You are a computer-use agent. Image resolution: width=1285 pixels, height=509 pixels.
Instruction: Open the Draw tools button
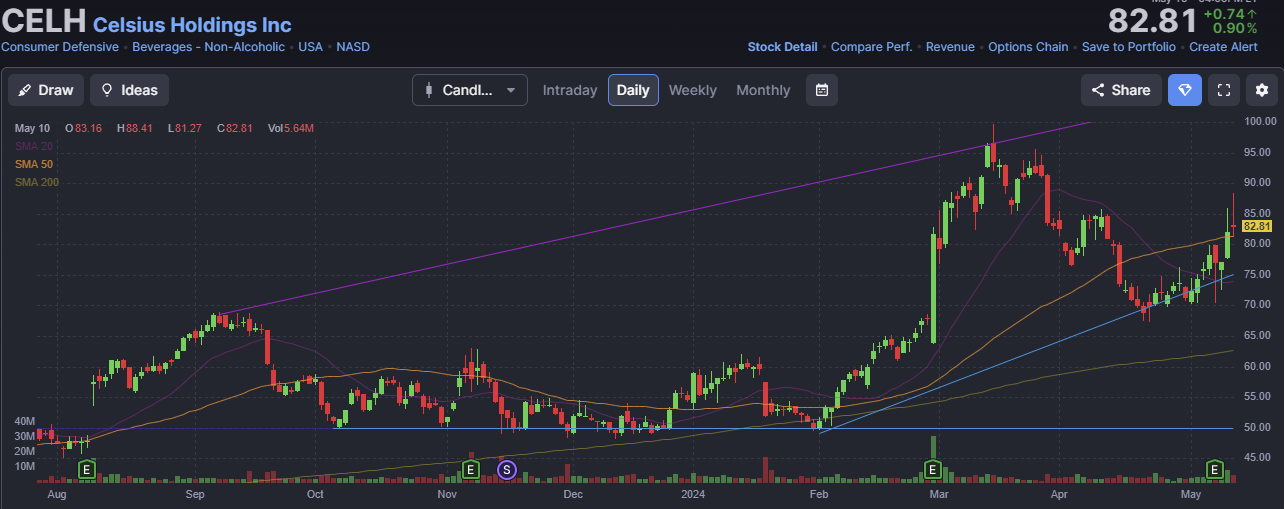point(46,90)
